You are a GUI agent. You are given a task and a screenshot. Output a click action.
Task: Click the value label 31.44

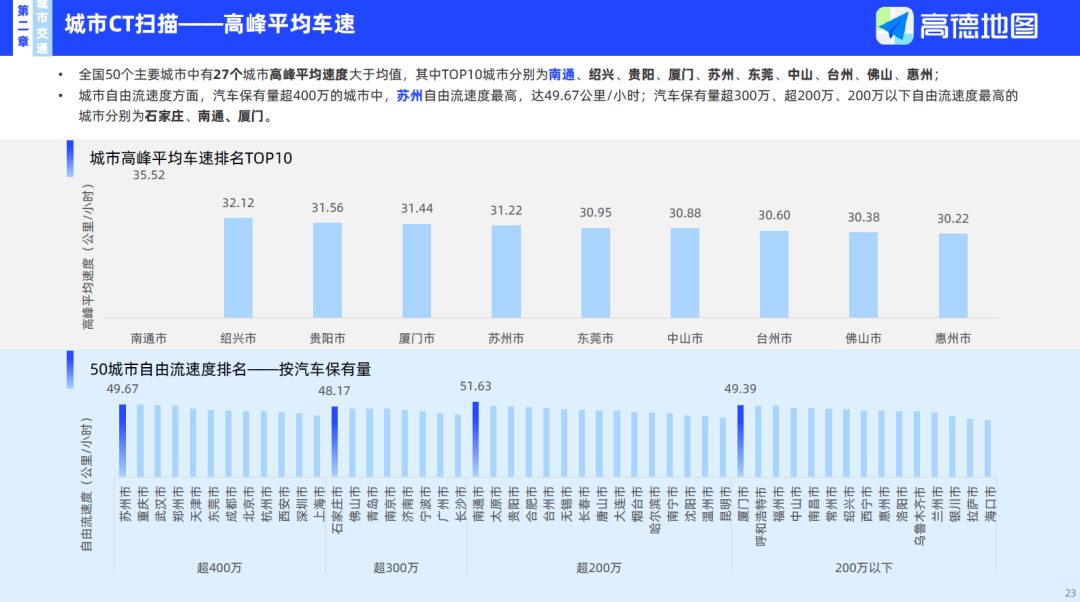coord(417,209)
